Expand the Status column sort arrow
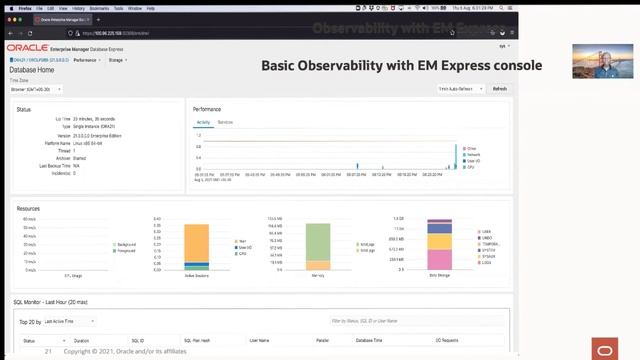 tap(64, 341)
